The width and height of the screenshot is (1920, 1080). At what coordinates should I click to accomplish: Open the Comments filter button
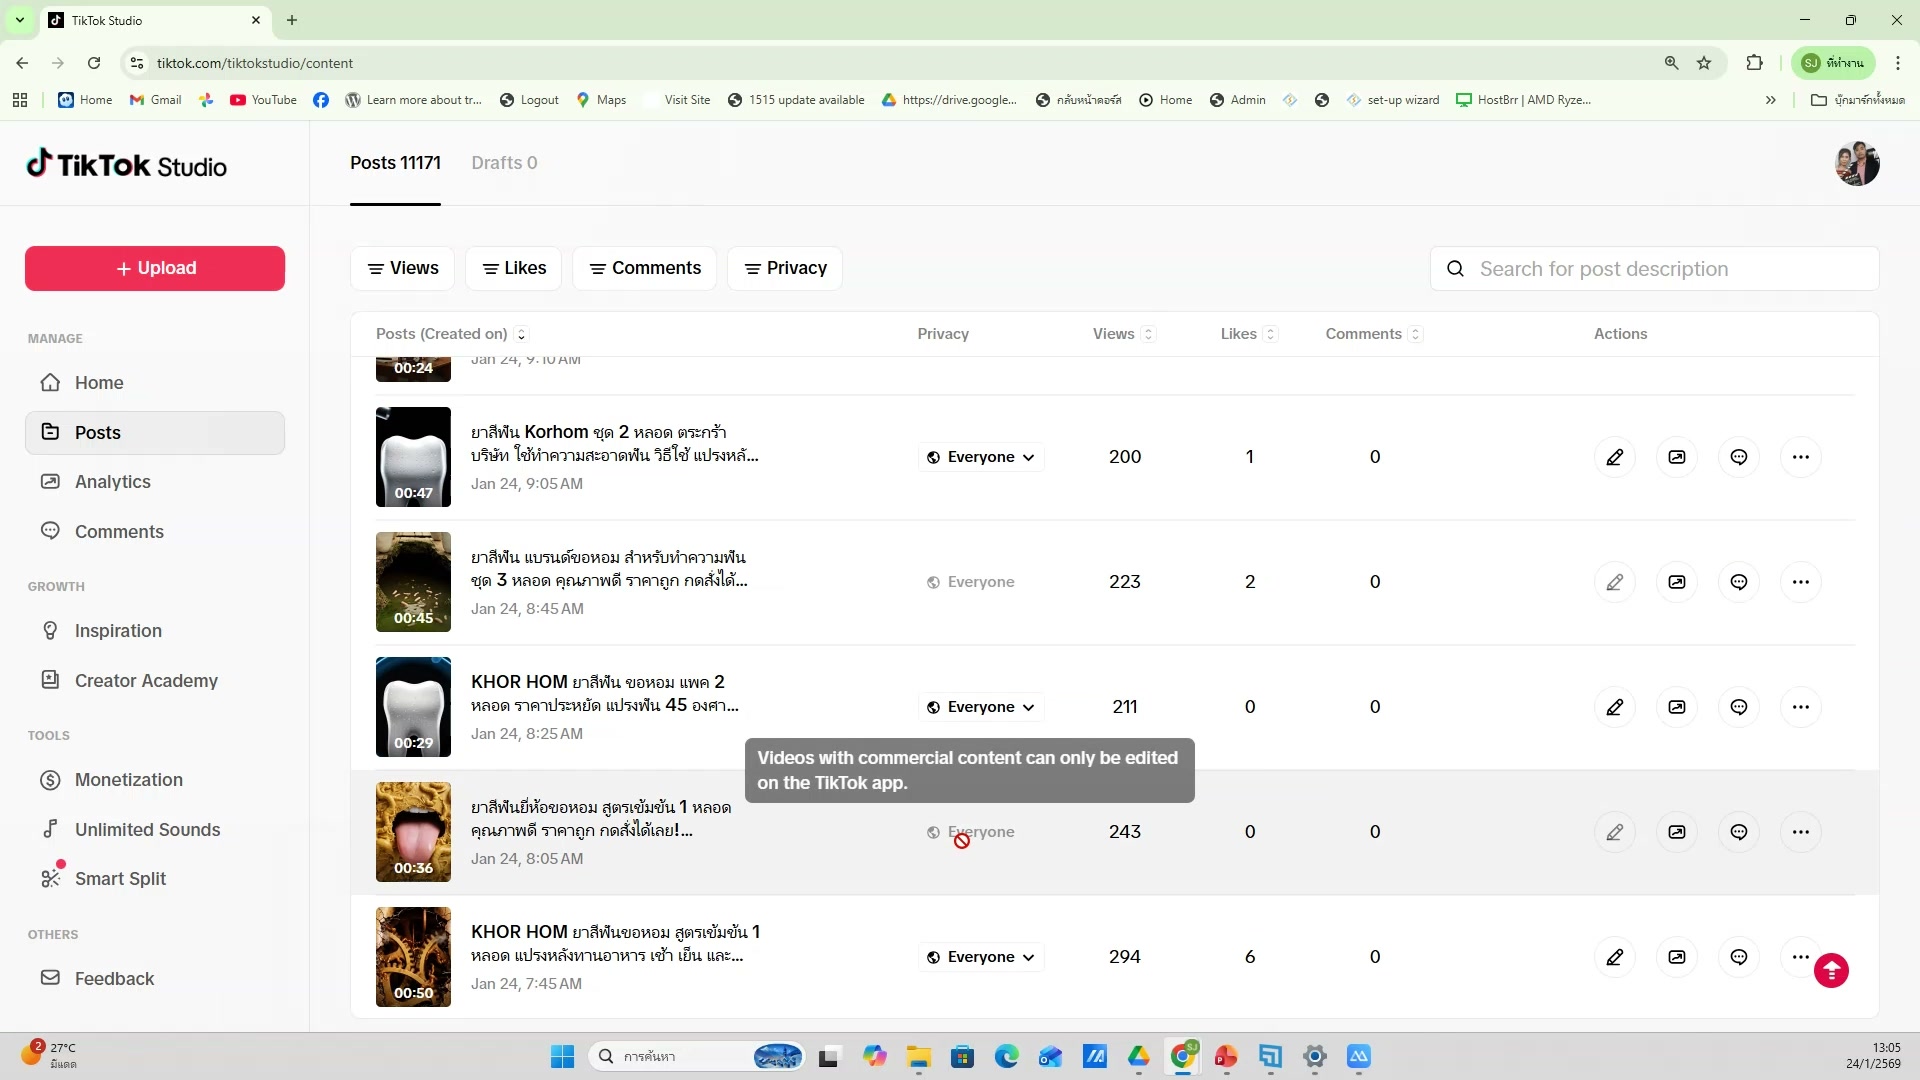[x=644, y=268]
